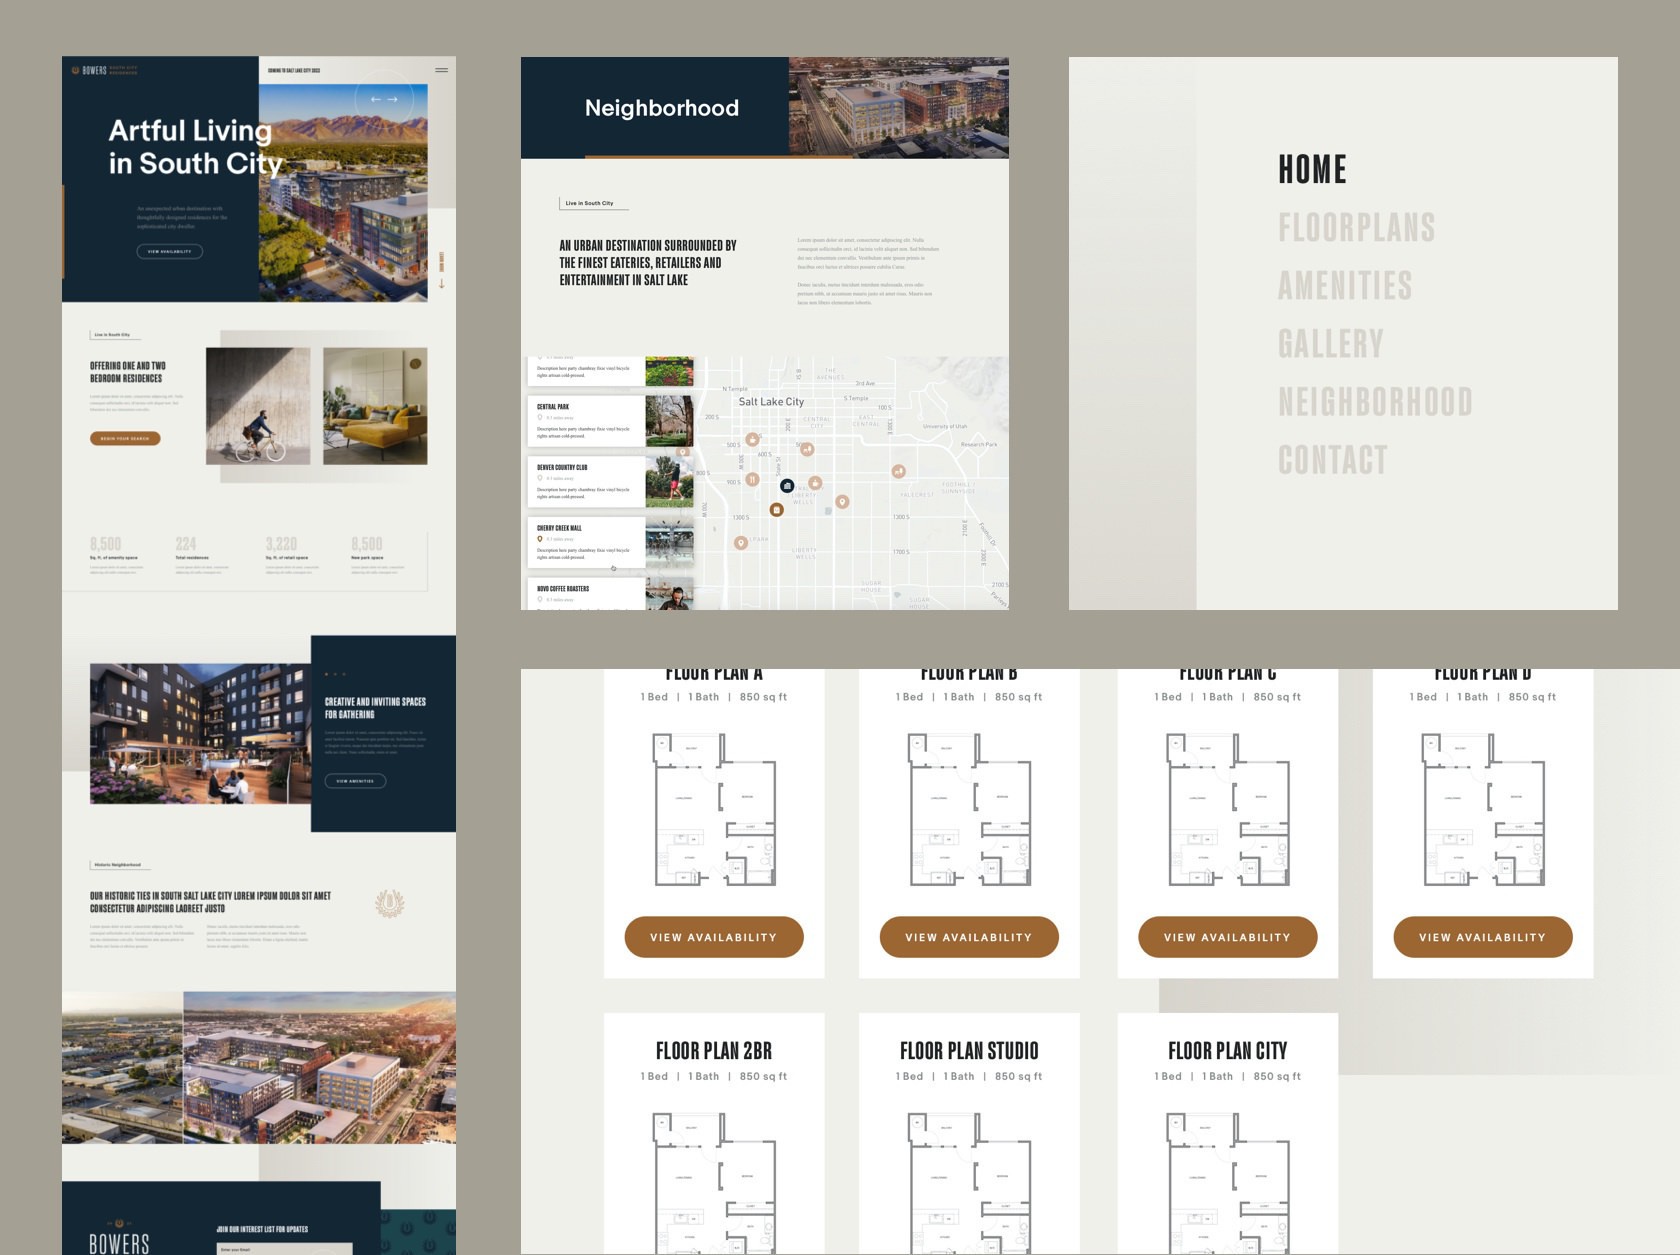1680x1255 pixels.
Task: Click View Availability under Floor Plan B
Action: [969, 937]
